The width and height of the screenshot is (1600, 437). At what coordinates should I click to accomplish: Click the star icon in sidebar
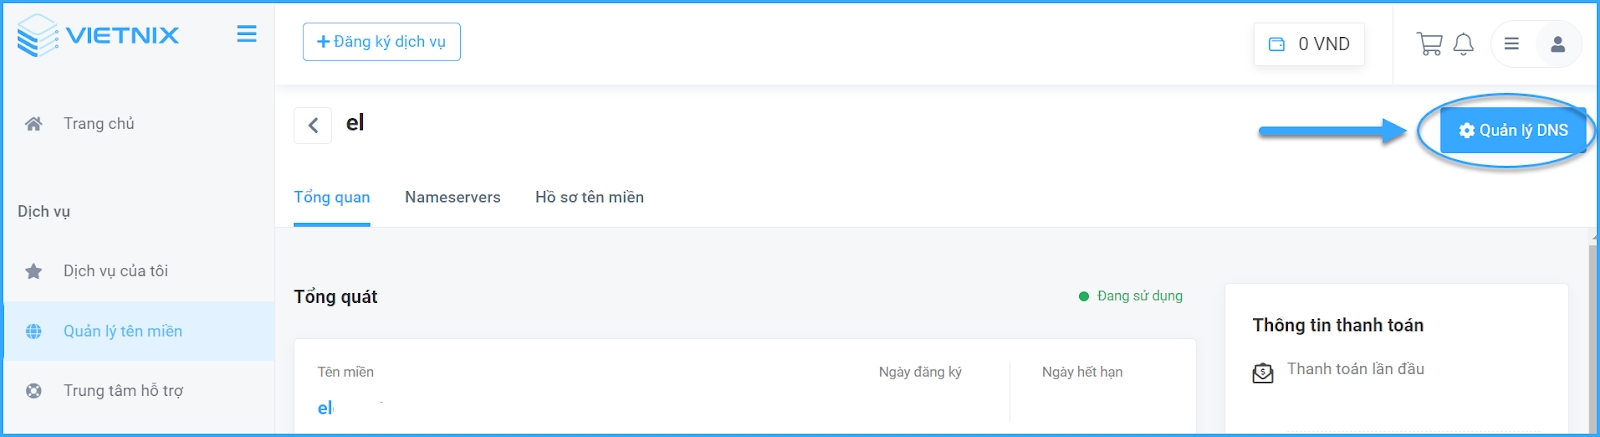(34, 271)
